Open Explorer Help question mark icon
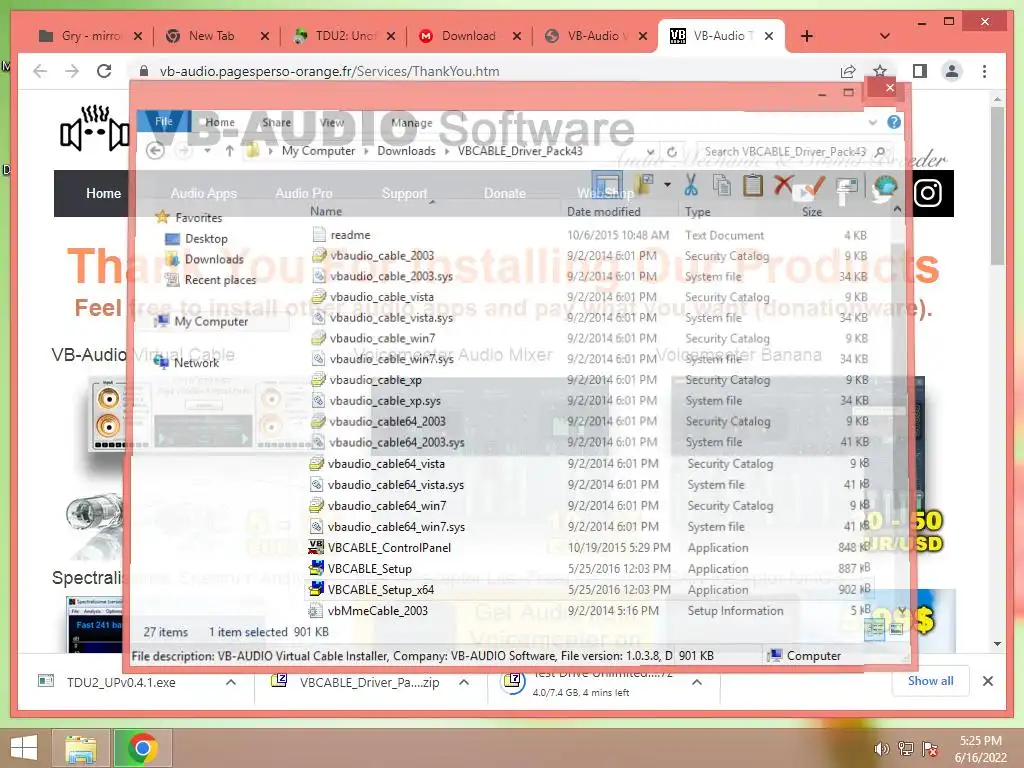This screenshot has height=768, width=1024. tap(894, 122)
